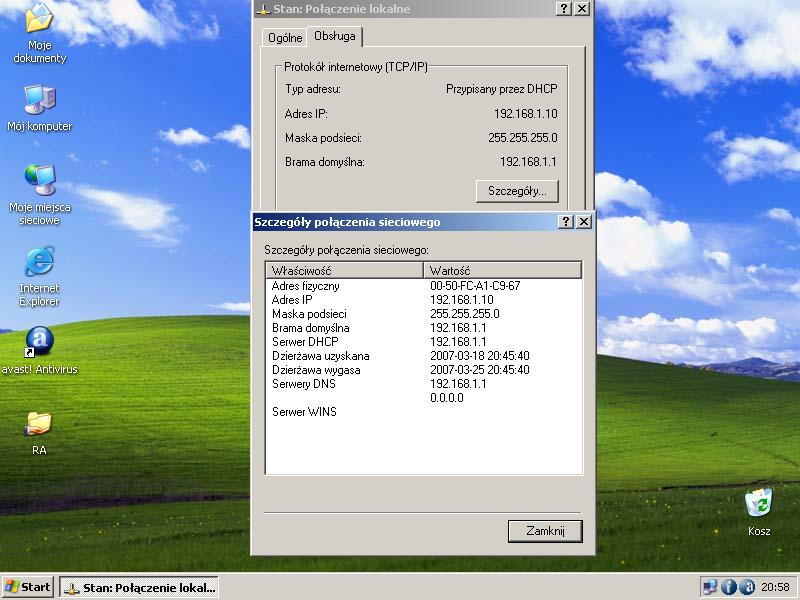The image size is (800, 600).
Task: Select the Serwery DNS row
Action: coord(423,384)
